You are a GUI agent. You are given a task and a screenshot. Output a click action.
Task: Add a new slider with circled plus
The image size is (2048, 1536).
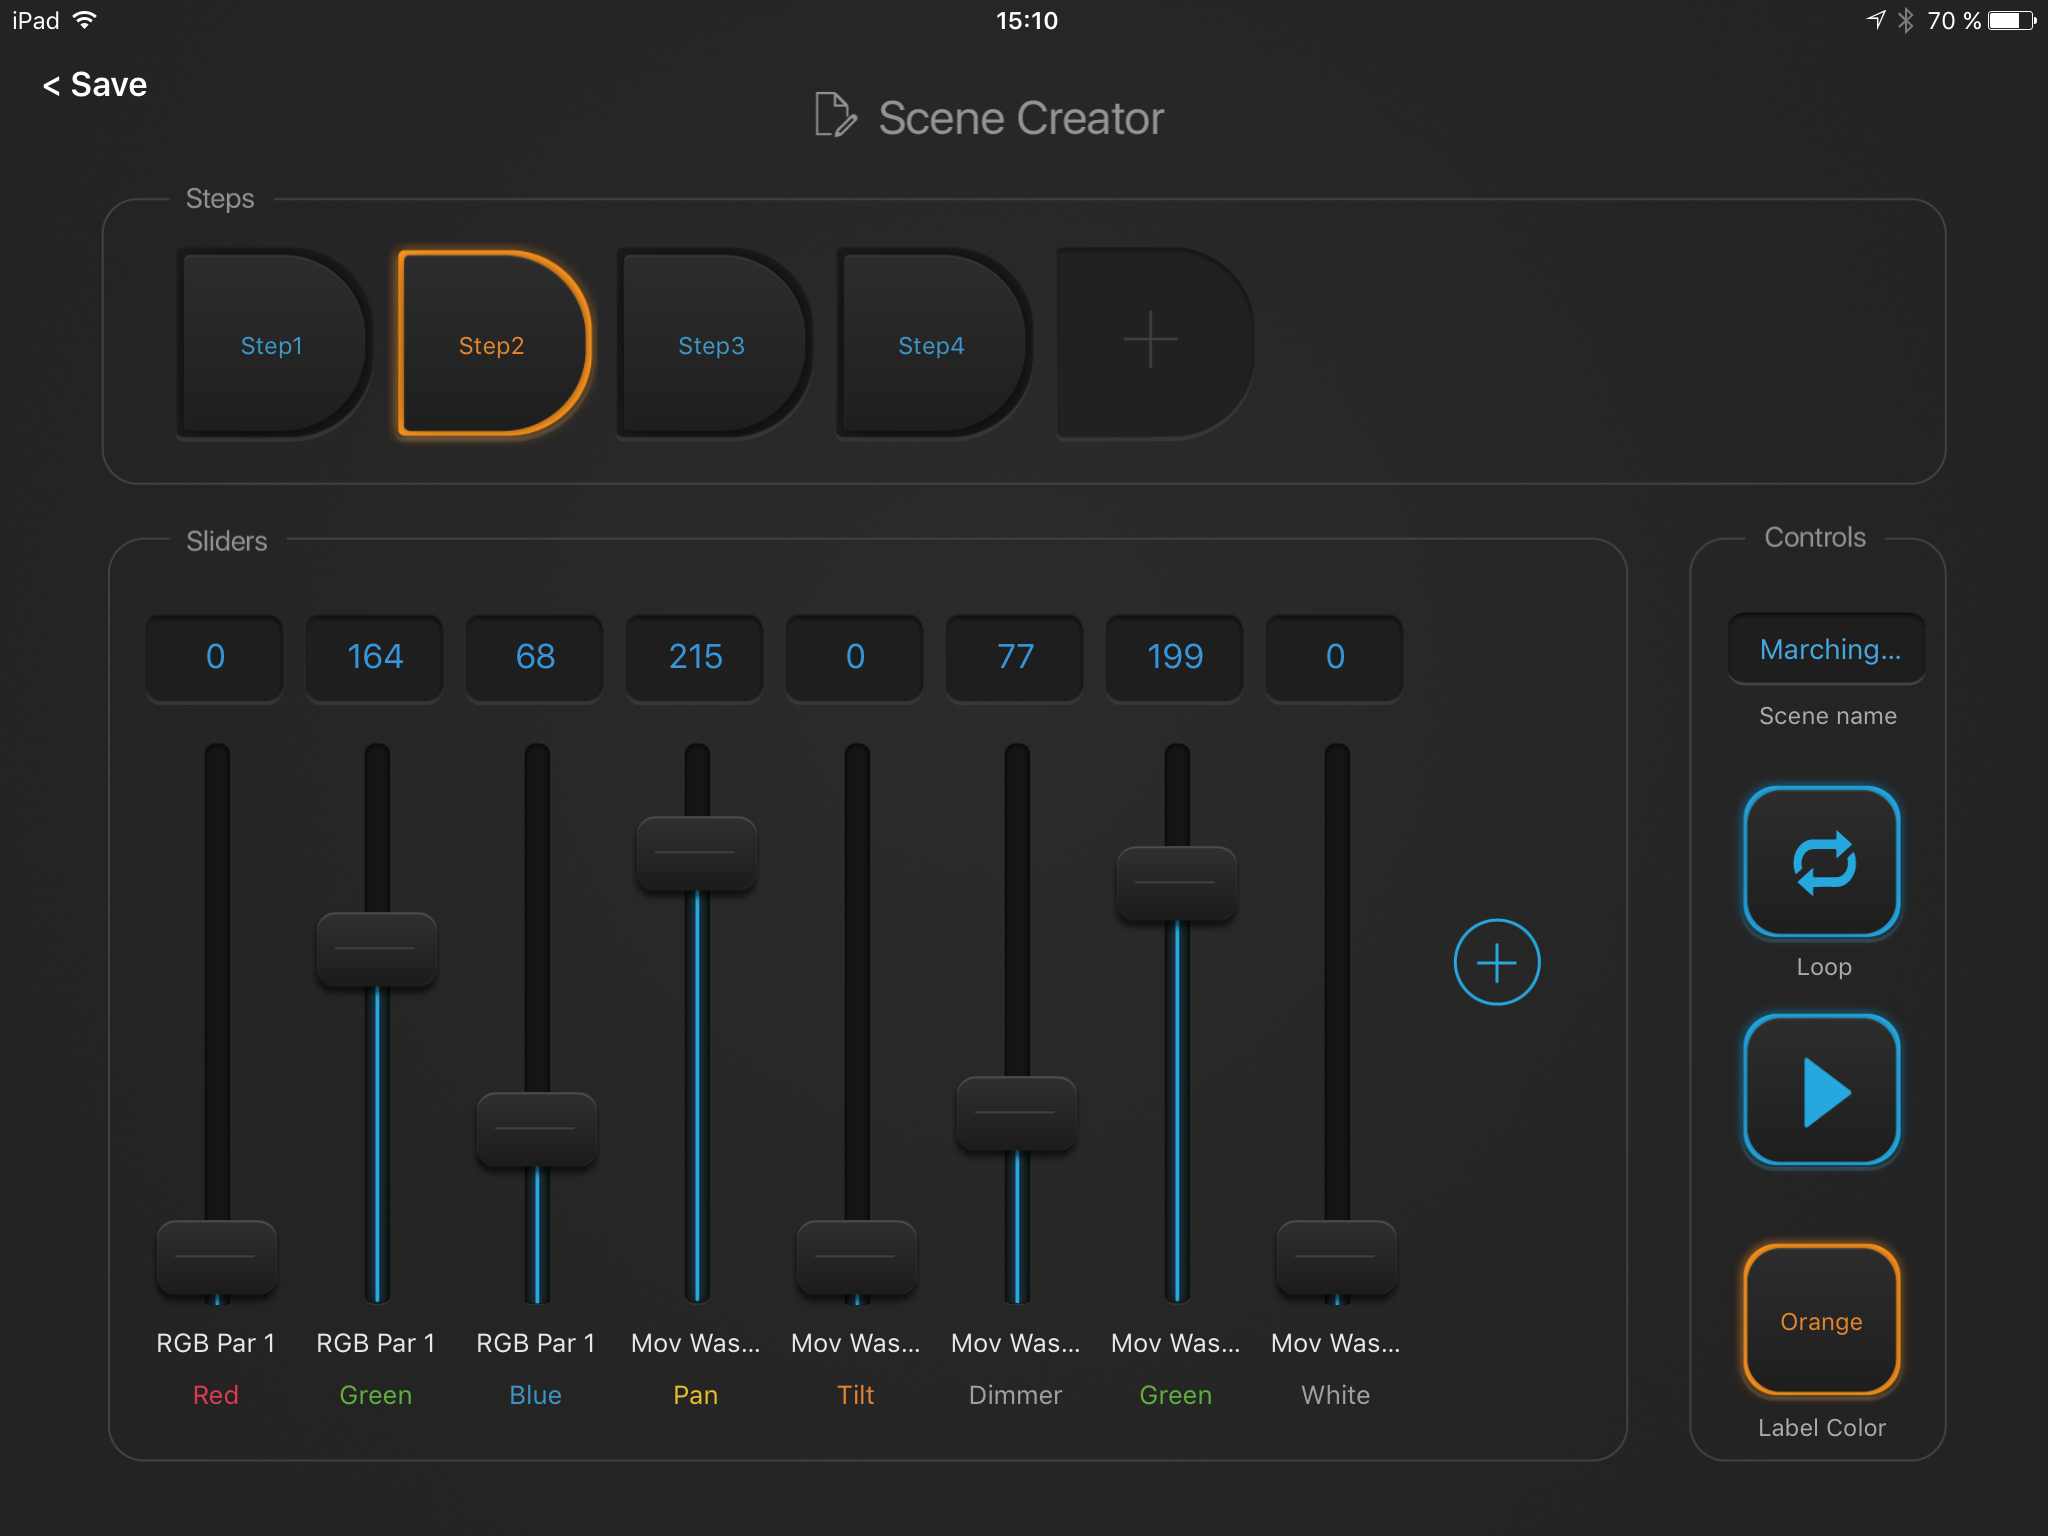coord(1496,962)
